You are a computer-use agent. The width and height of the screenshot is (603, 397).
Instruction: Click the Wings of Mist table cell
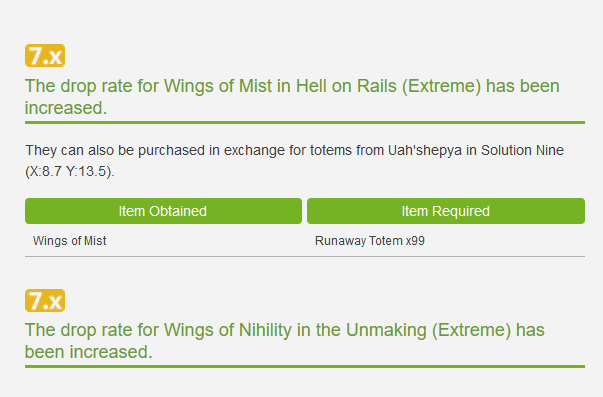[x=70, y=241]
